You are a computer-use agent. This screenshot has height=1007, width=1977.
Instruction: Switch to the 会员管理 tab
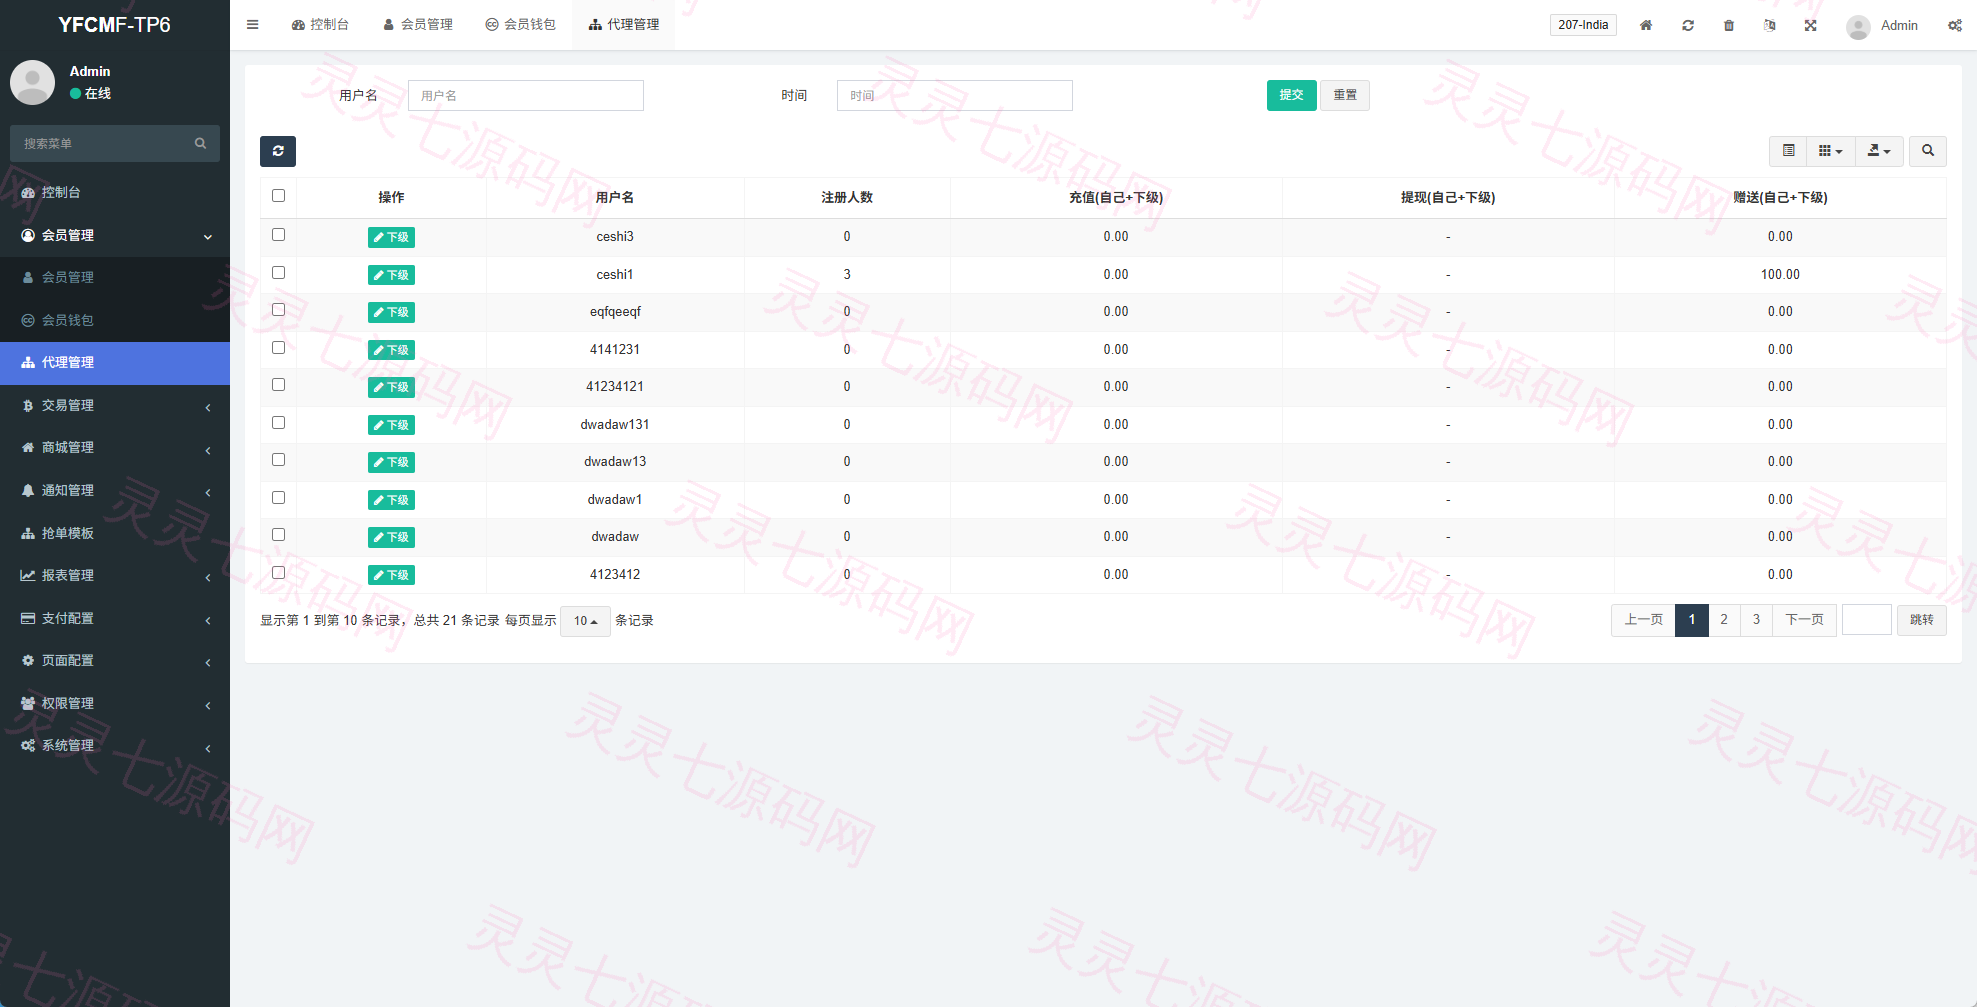418,25
